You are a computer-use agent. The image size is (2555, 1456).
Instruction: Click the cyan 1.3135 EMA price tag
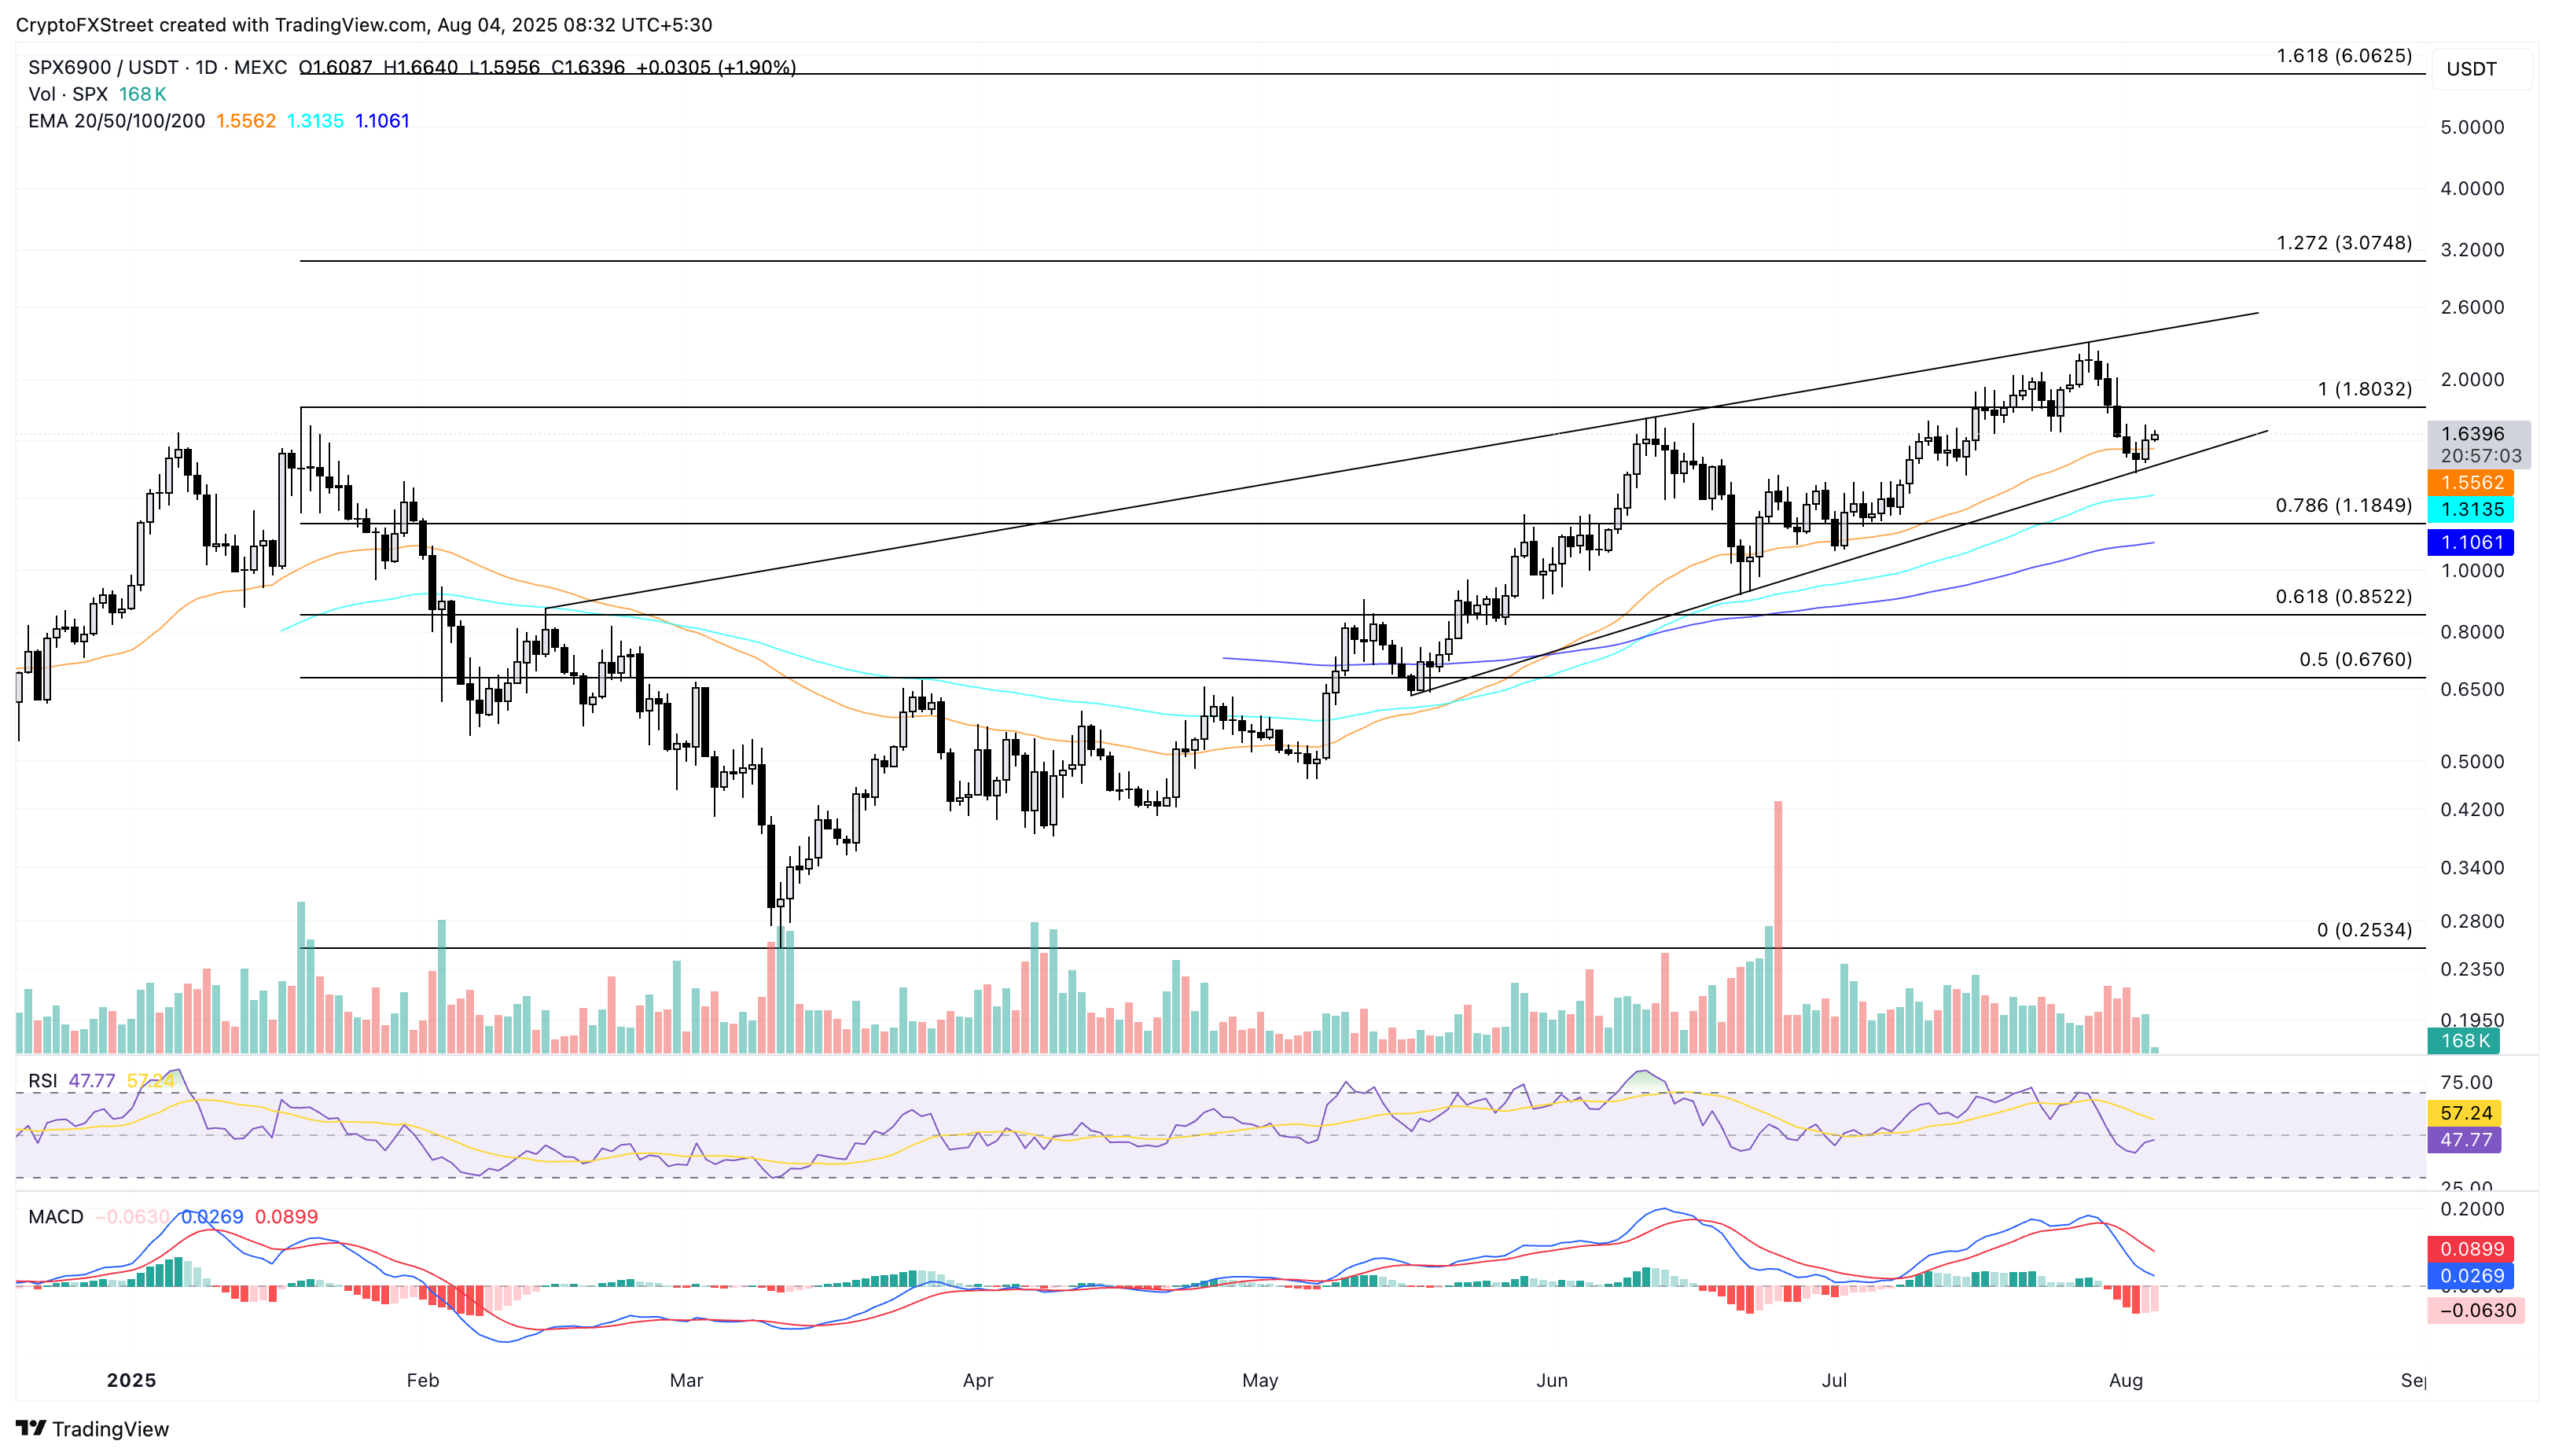pos(2471,510)
